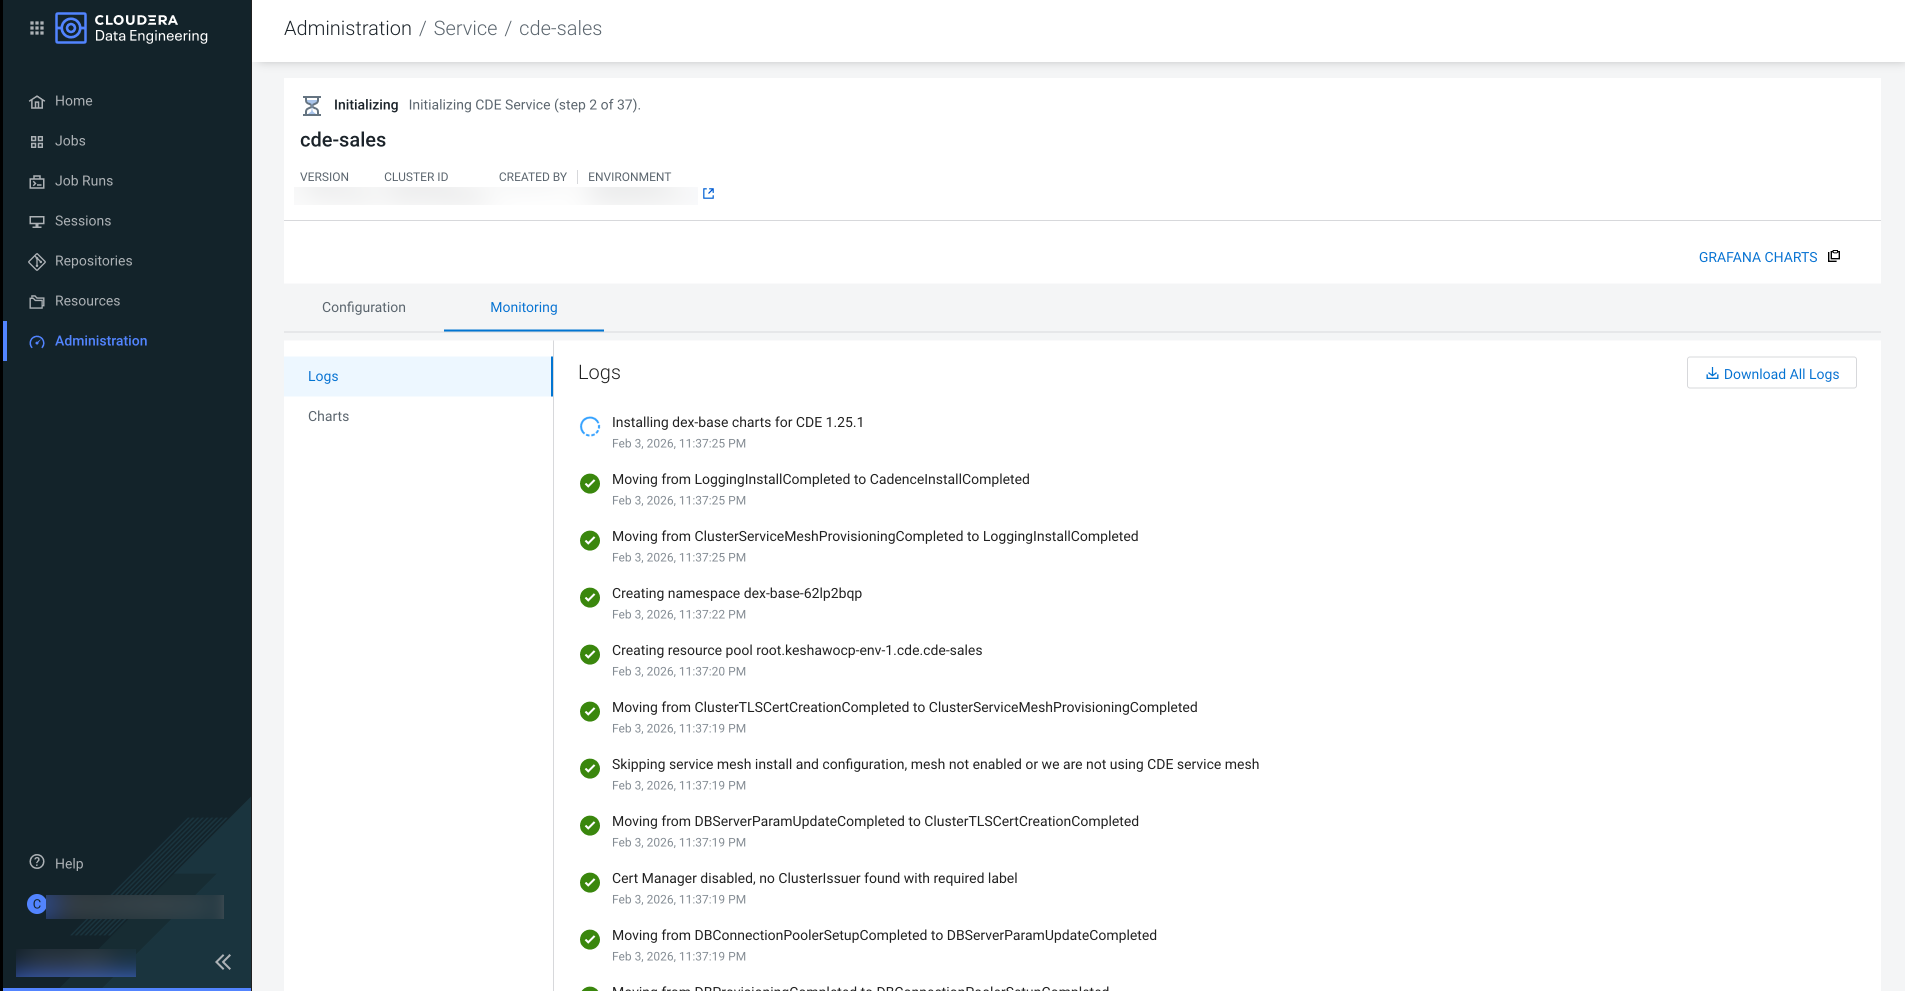This screenshot has height=991, width=1905.
Task: Open Jobs from the sidebar
Action: click(70, 141)
